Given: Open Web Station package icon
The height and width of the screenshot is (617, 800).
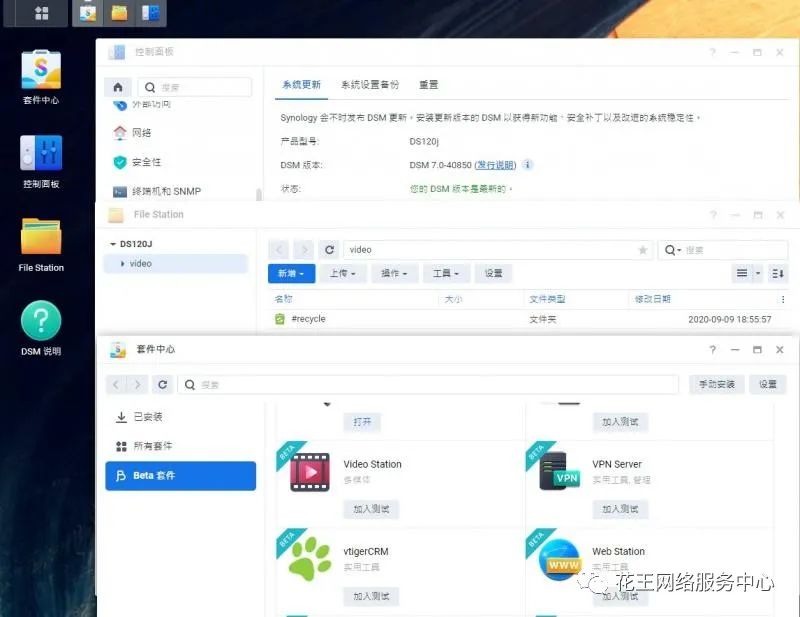Looking at the screenshot, I should click(x=559, y=560).
